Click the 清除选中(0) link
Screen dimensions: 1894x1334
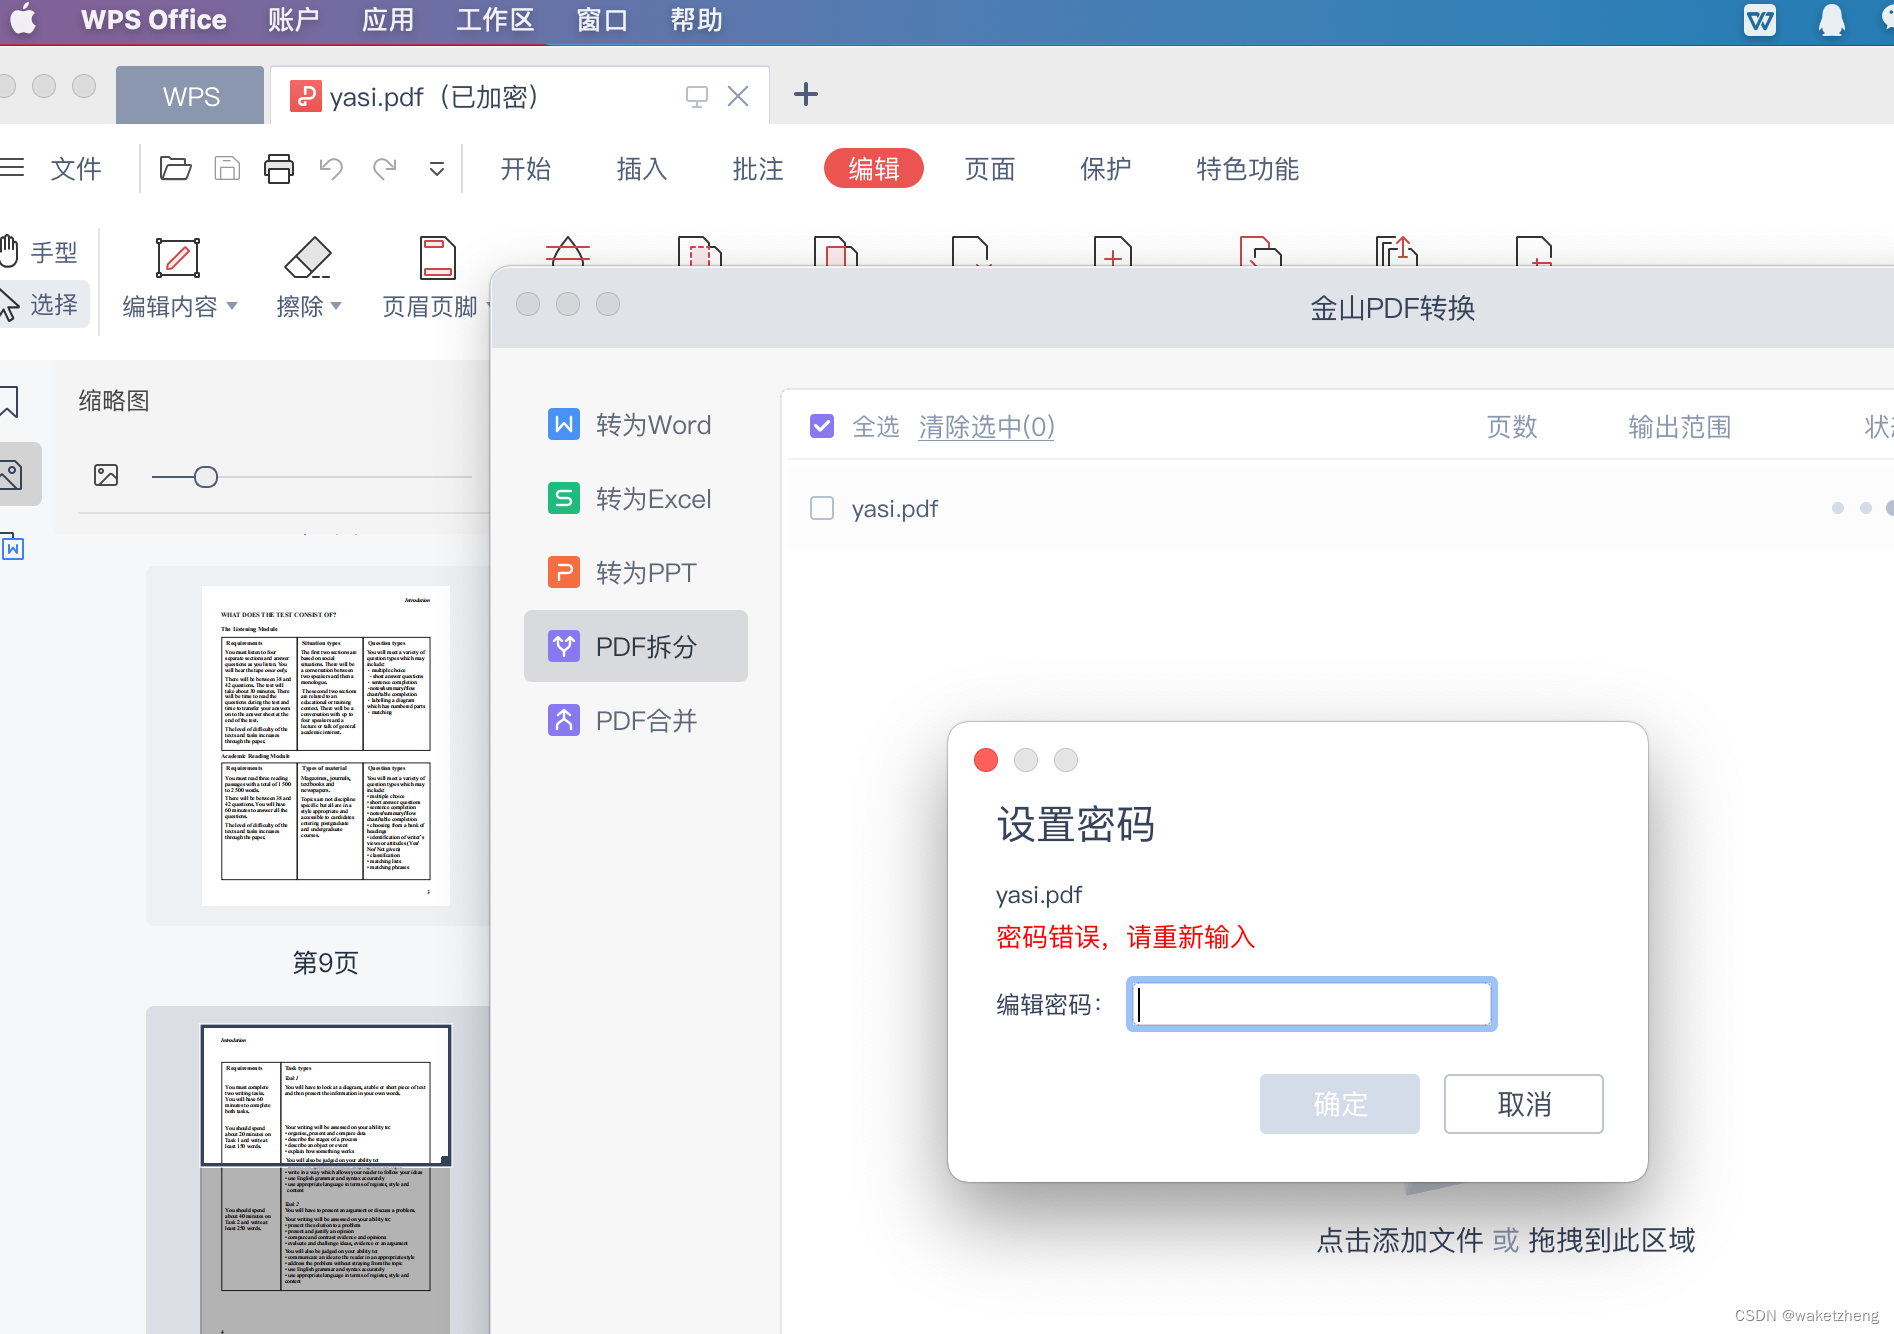986,427
